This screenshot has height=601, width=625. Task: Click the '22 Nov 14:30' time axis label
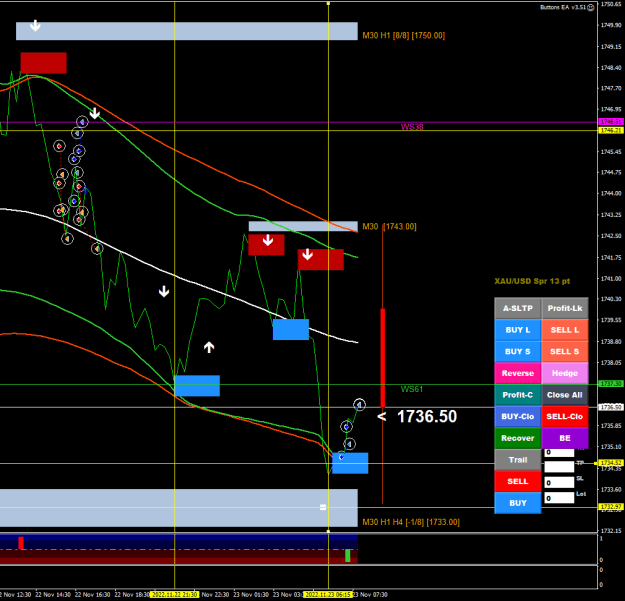pyautogui.click(x=53, y=595)
